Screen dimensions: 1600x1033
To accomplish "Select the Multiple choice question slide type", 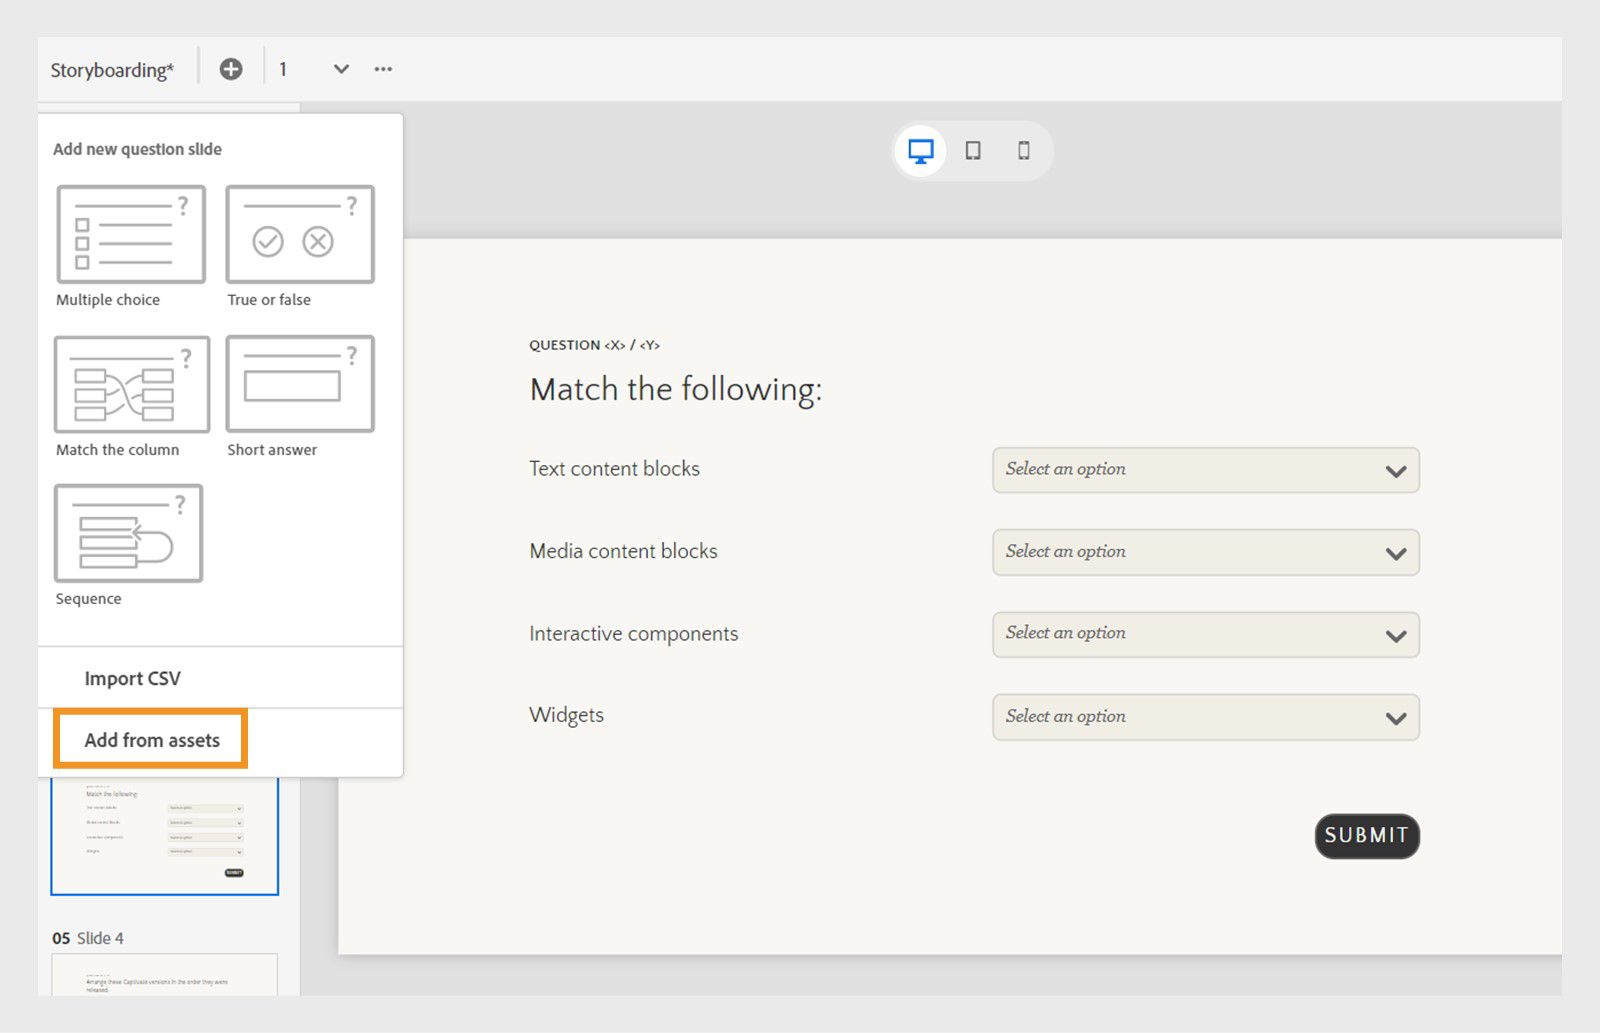I will (x=130, y=236).
